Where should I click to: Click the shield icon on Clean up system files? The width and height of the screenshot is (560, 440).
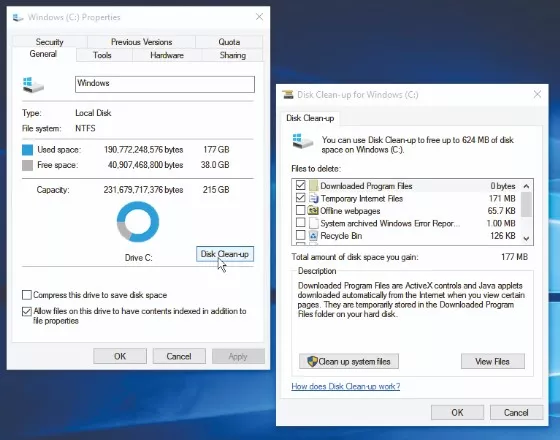[312, 361]
